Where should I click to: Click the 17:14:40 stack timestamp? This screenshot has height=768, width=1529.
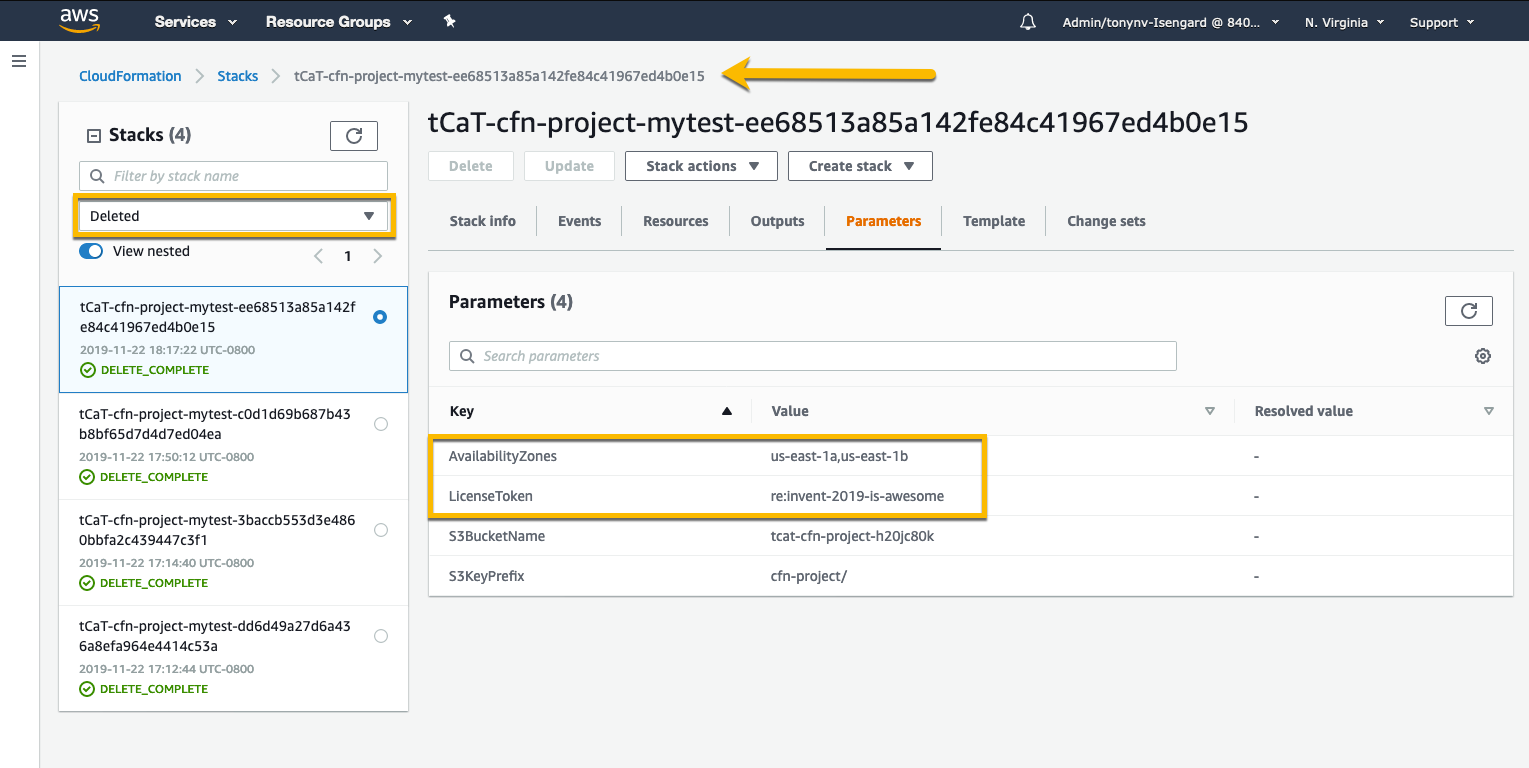pos(167,563)
